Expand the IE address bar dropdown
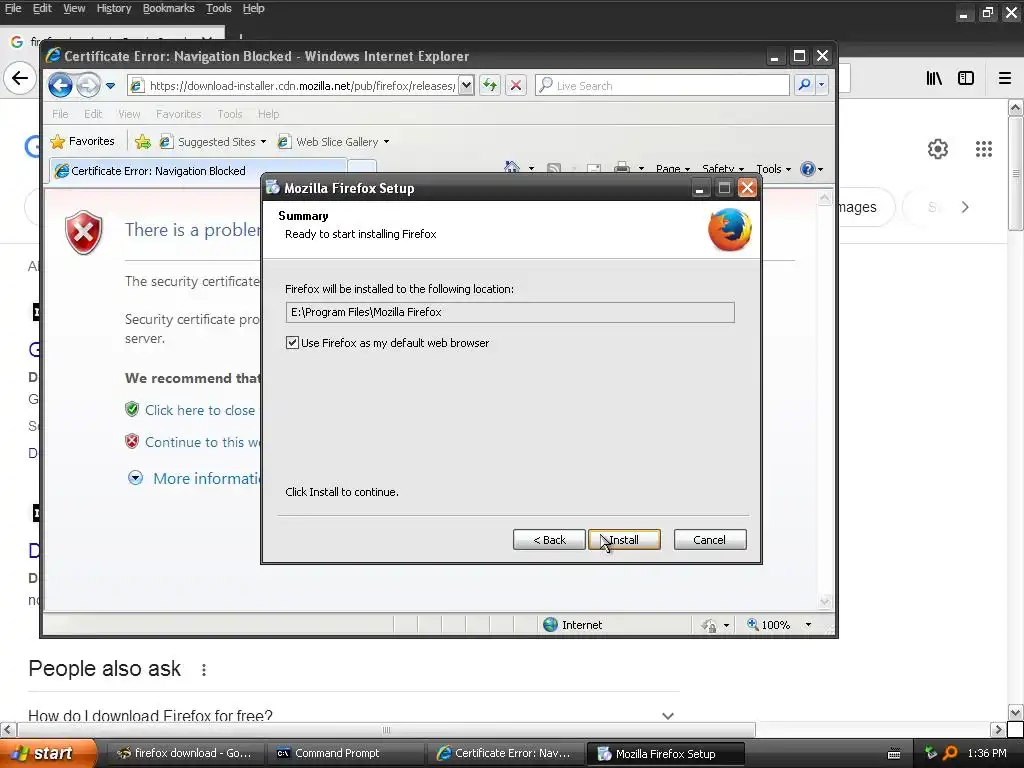The width and height of the screenshot is (1024, 768). [x=466, y=86]
